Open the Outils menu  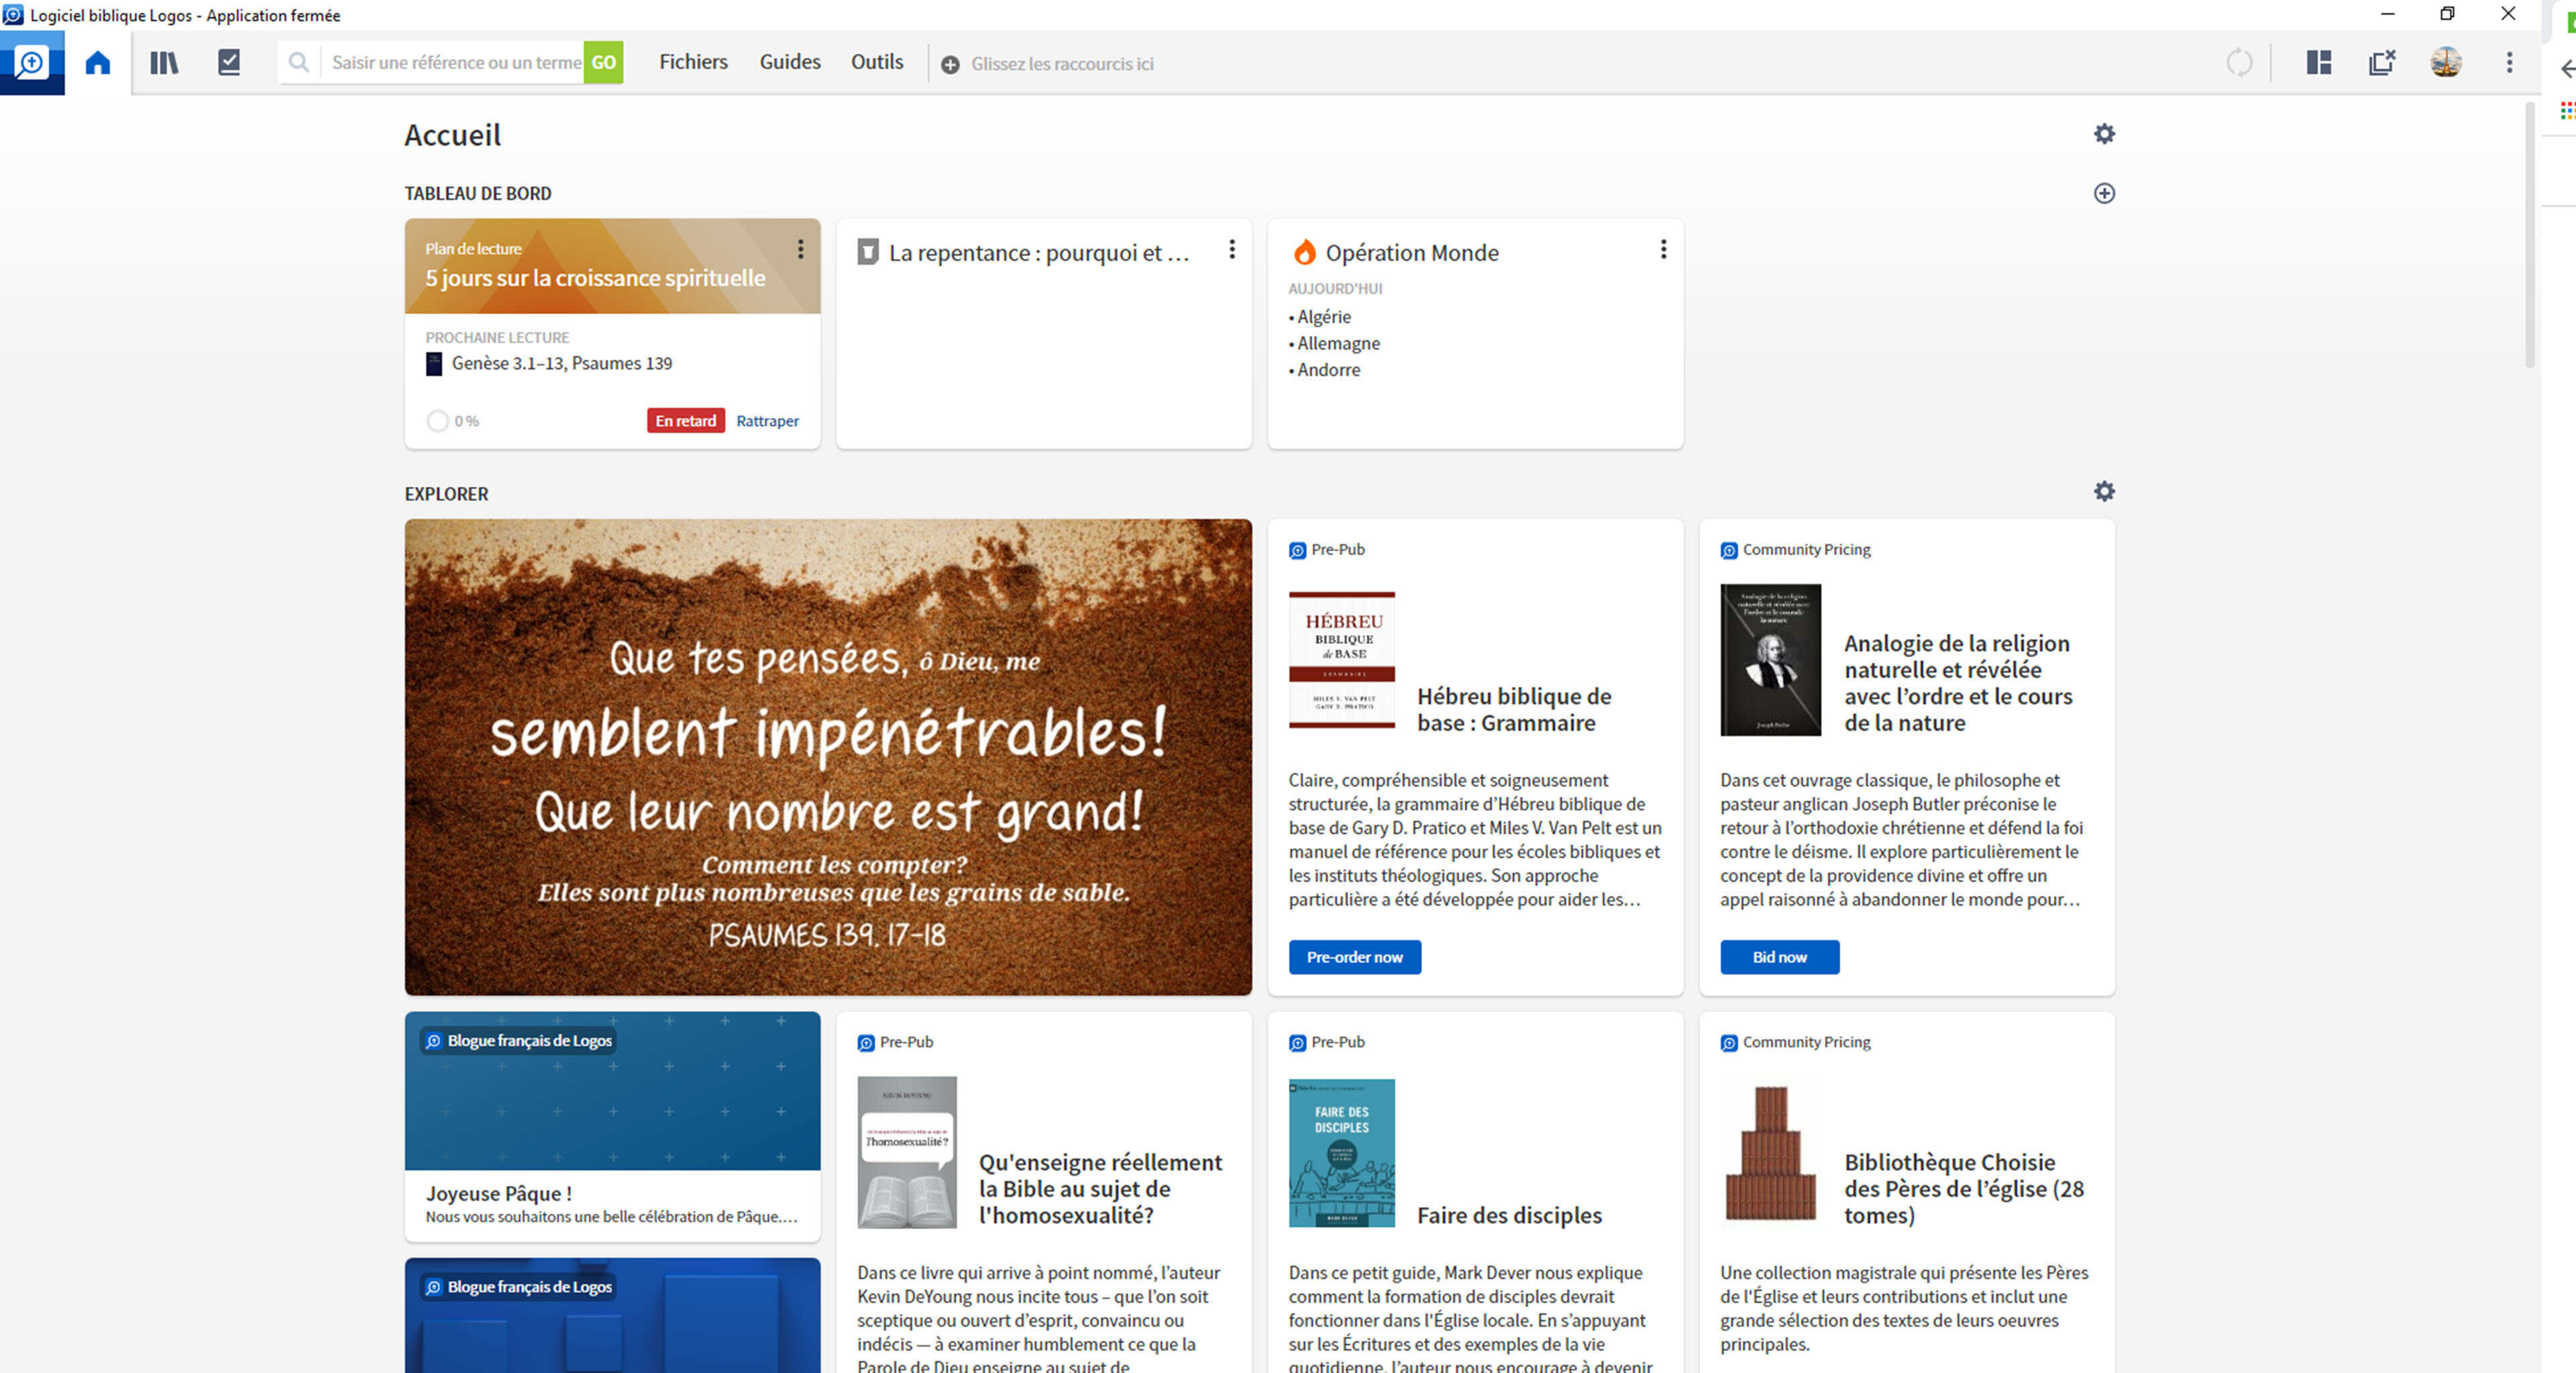point(877,62)
